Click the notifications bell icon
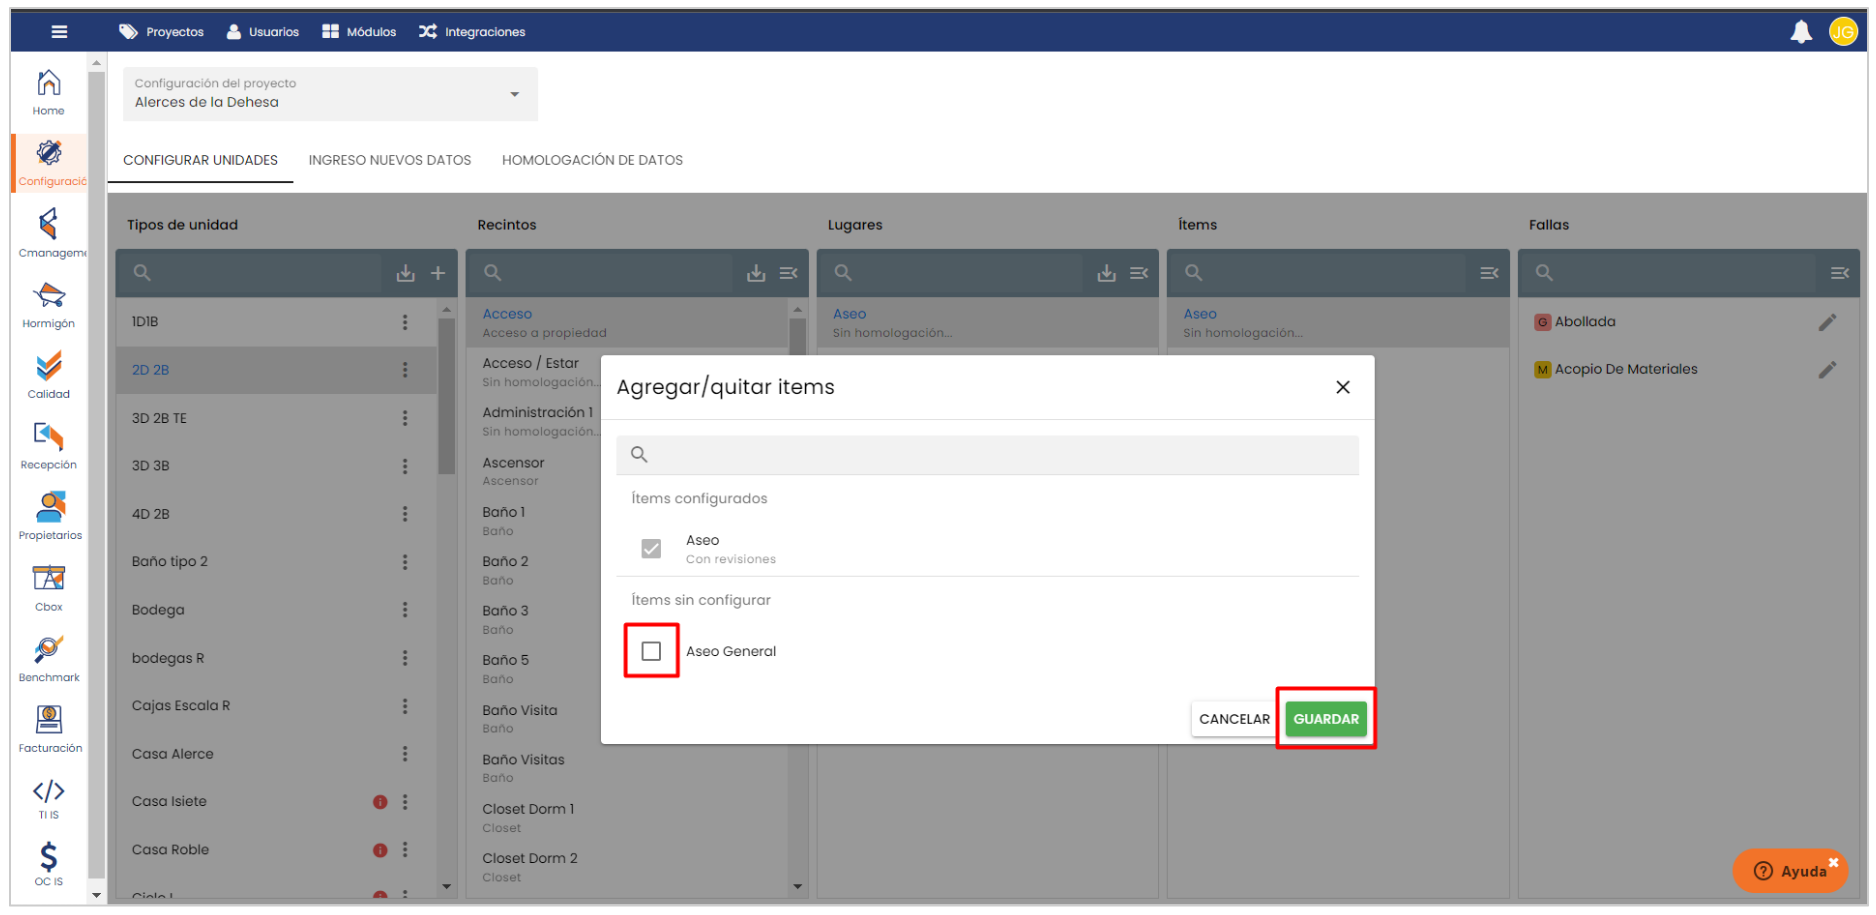Image resolution: width=1876 pixels, height=915 pixels. 1800,32
